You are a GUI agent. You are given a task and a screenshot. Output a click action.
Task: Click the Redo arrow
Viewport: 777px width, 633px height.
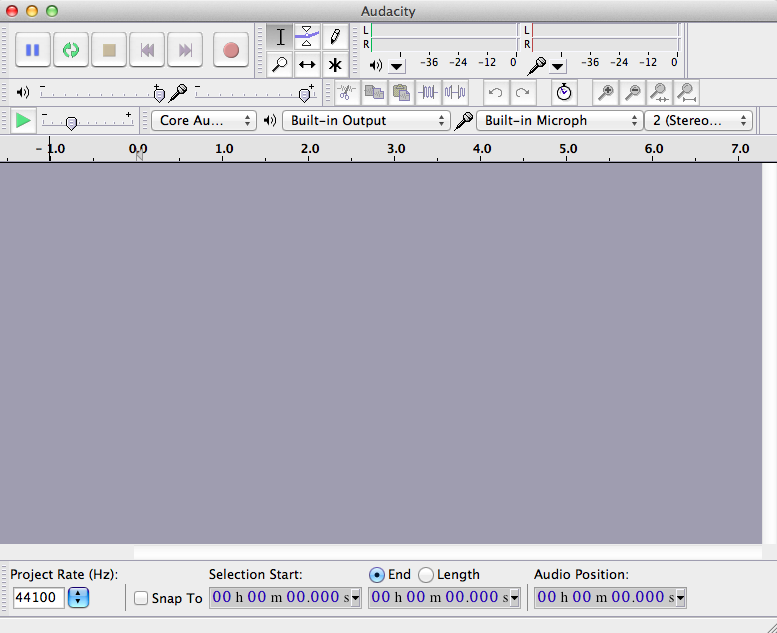pyautogui.click(x=523, y=92)
